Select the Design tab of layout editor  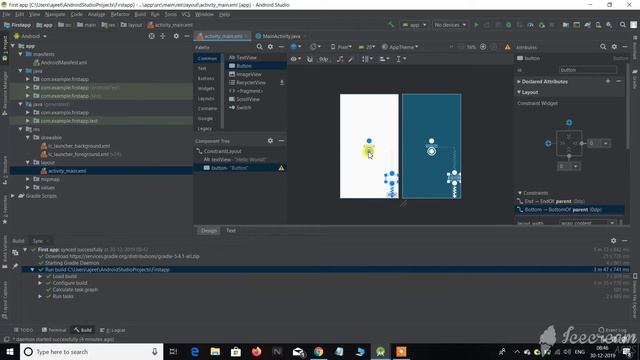tap(209, 230)
